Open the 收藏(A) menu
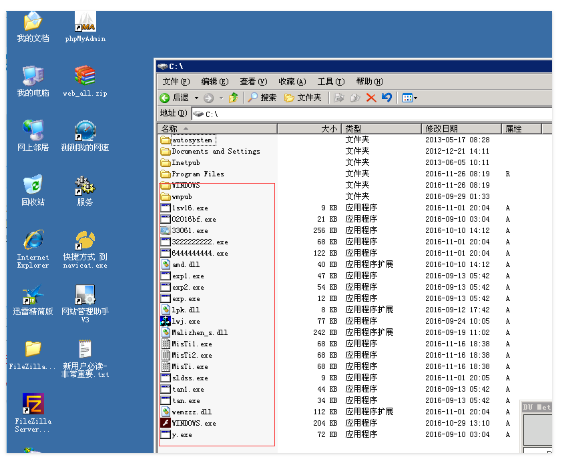The height and width of the screenshot is (466, 566). pyautogui.click(x=292, y=82)
